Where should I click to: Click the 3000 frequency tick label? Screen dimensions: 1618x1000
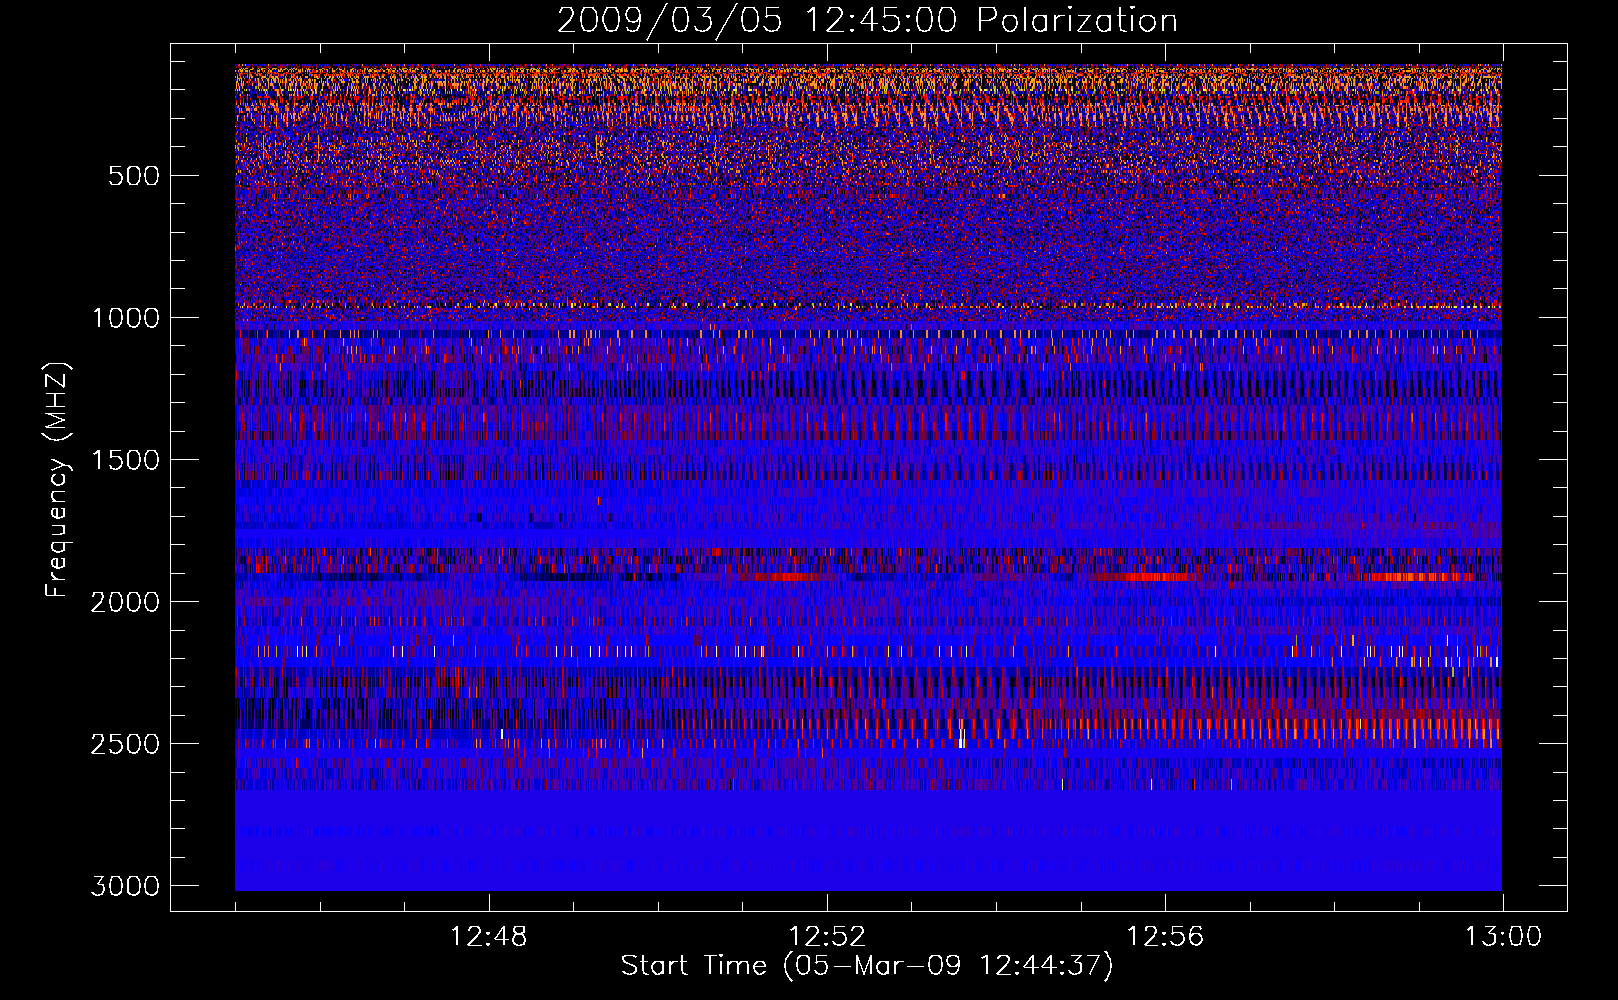[x=125, y=886]
